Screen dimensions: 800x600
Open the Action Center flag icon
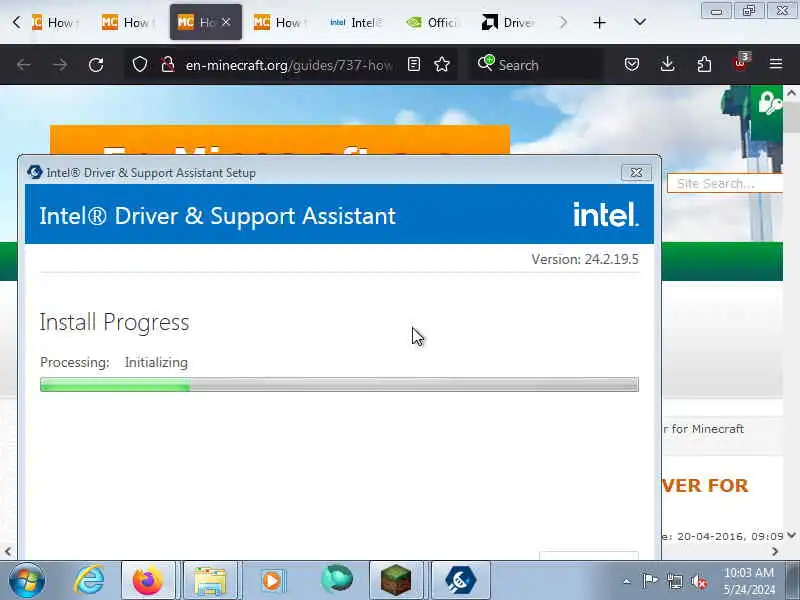pos(649,581)
